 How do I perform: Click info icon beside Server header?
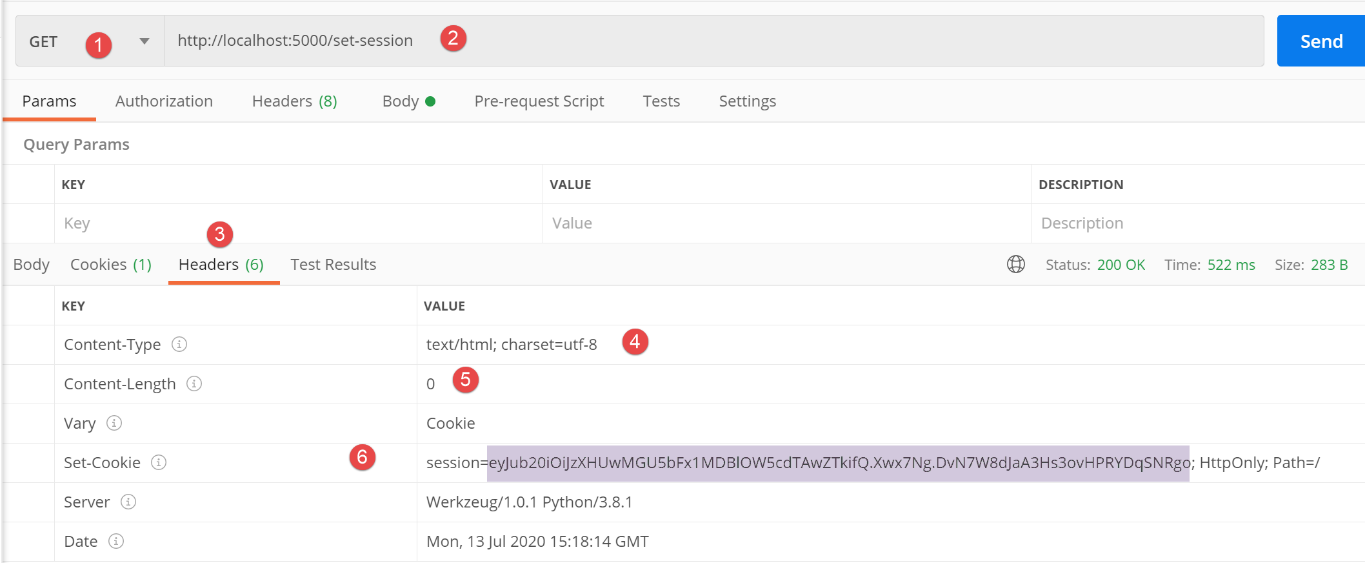tap(128, 502)
